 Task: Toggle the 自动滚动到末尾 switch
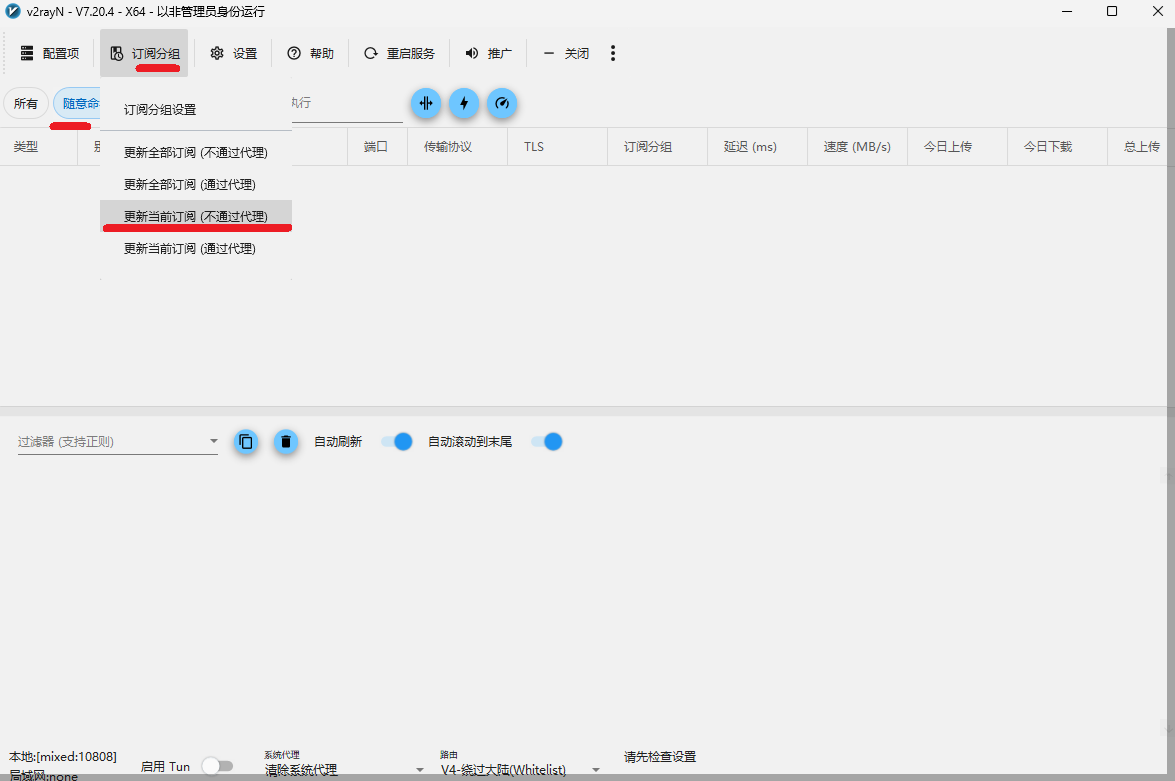pyautogui.click(x=547, y=441)
